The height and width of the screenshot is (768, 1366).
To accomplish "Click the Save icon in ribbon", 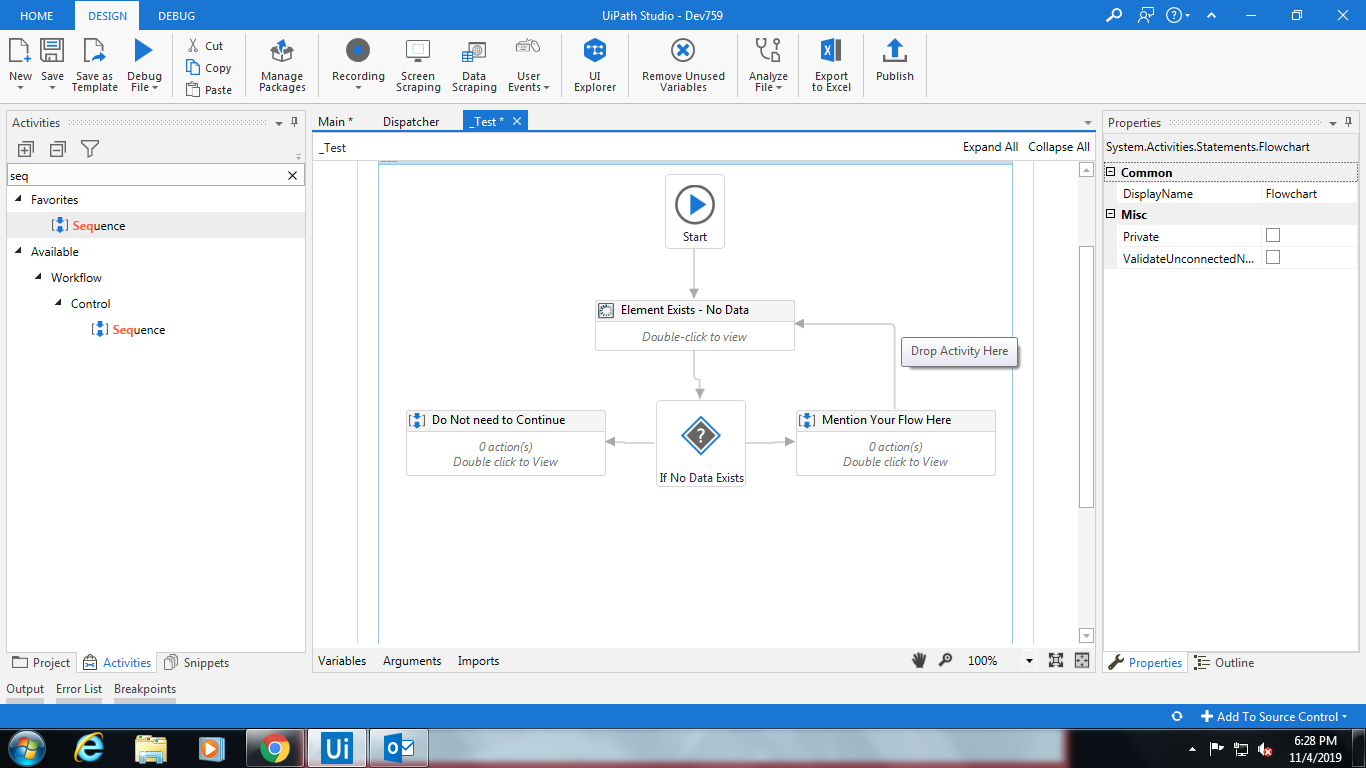I will click(52, 52).
